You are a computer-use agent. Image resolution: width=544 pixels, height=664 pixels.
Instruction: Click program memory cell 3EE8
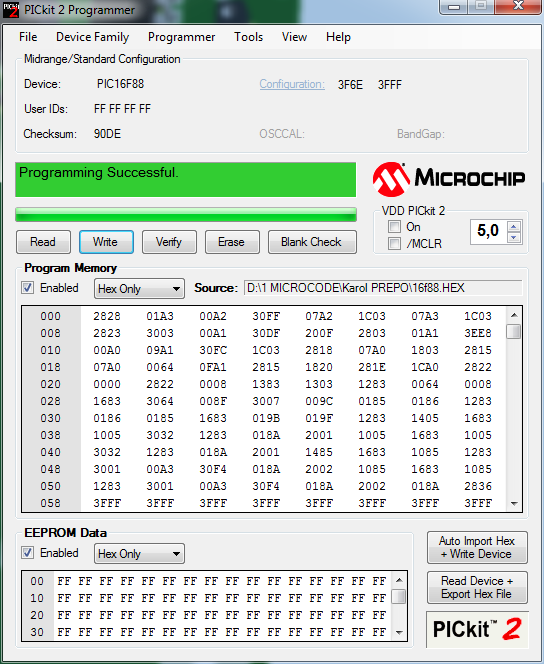(478, 333)
